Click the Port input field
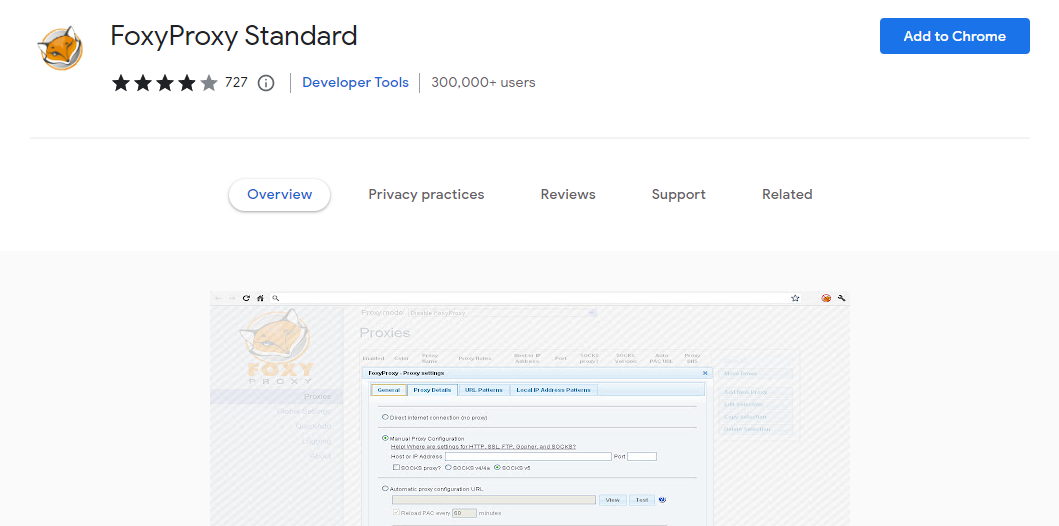 pos(642,456)
